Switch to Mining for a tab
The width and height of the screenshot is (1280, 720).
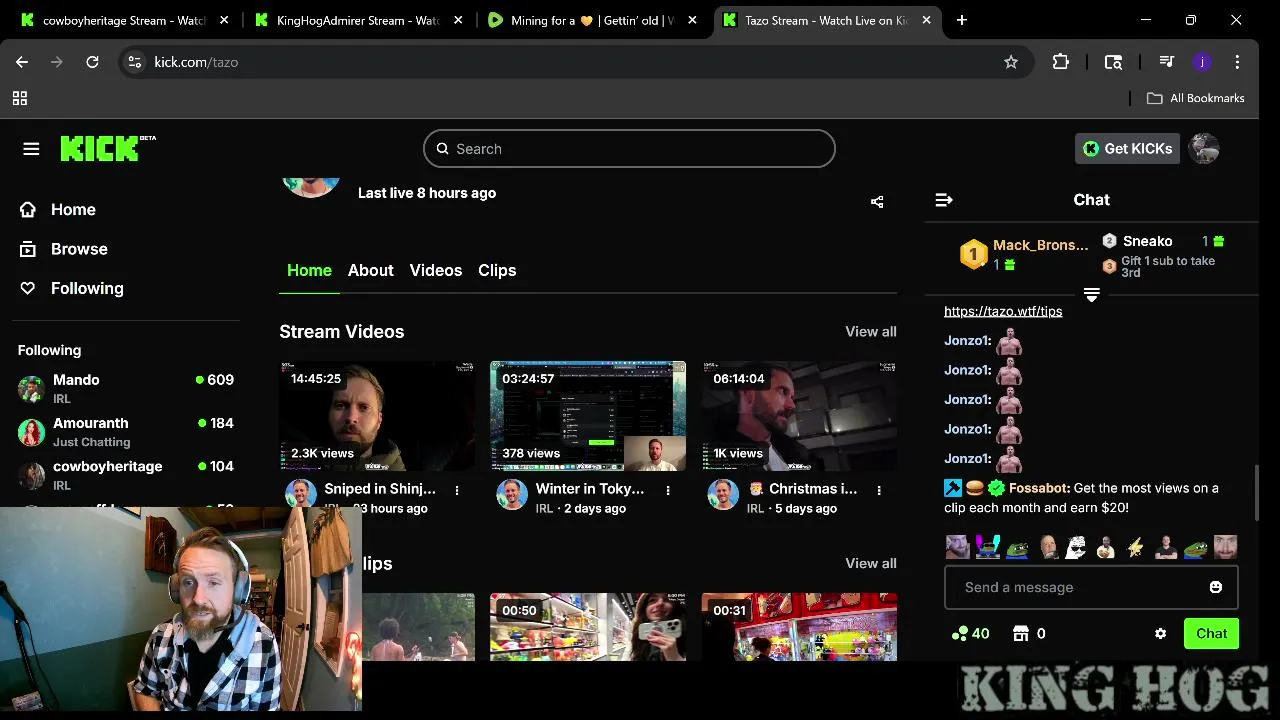point(593,20)
